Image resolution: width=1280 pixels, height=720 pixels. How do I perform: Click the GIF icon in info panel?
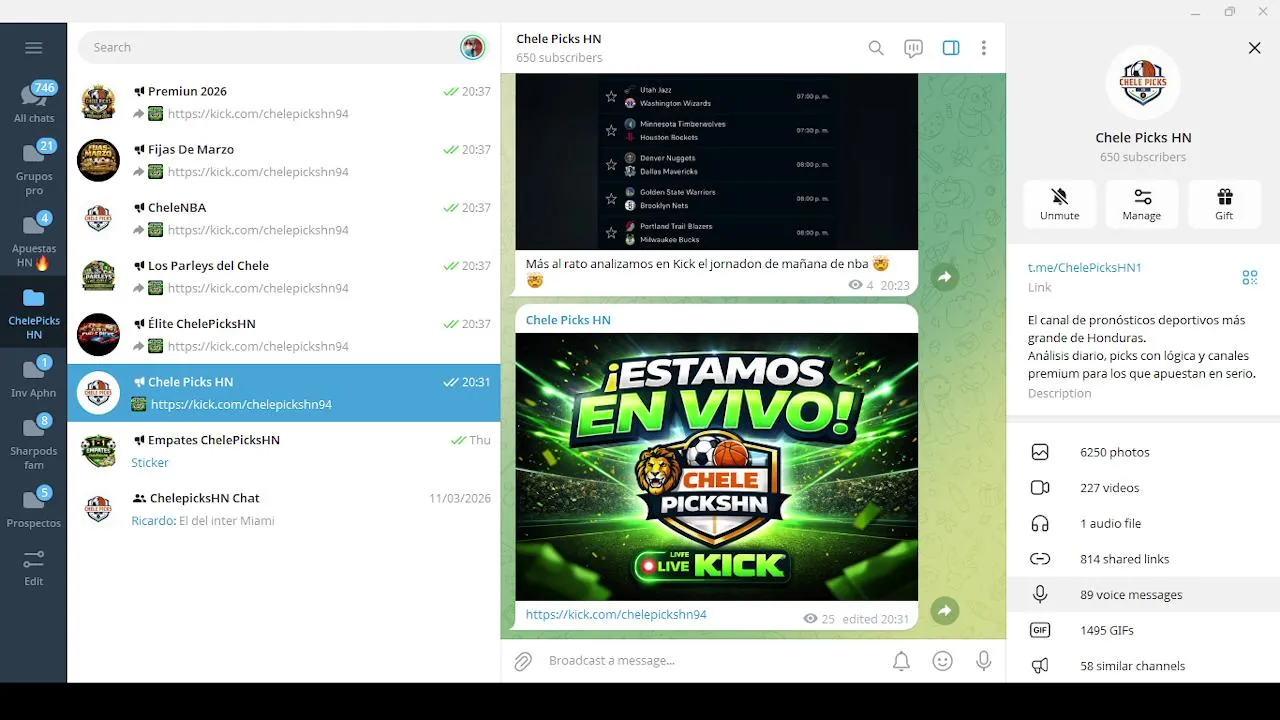[1040, 631]
